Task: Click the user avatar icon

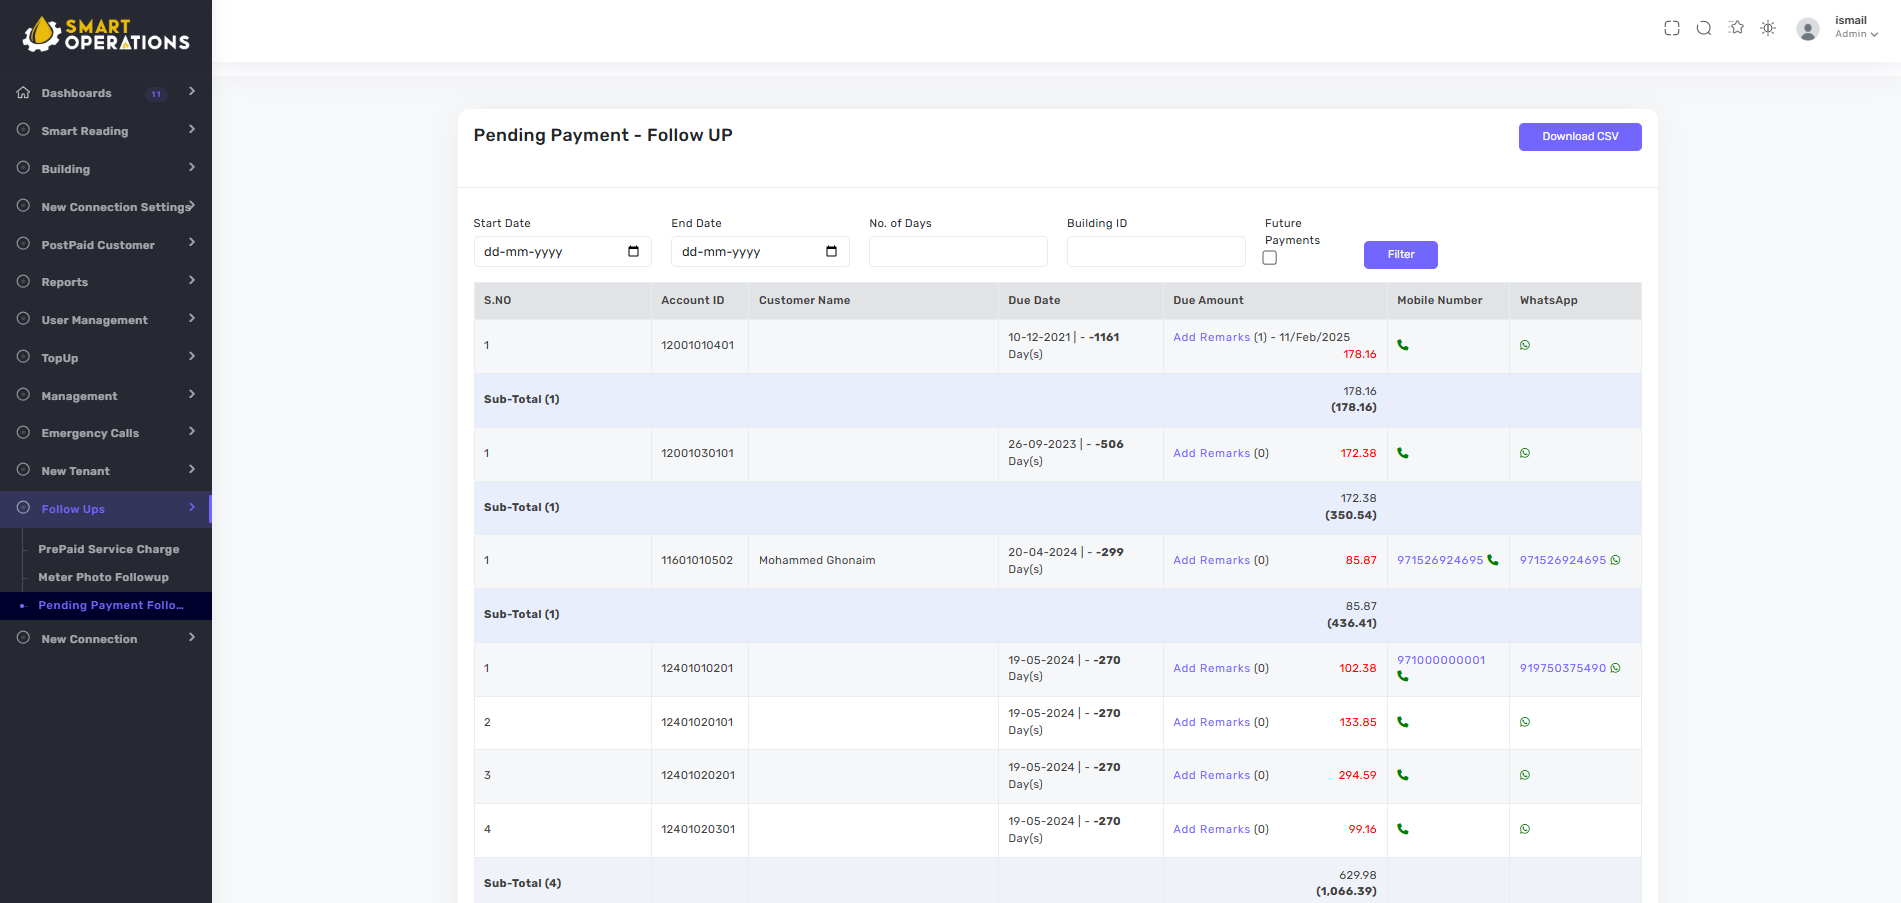Action: point(1808,29)
